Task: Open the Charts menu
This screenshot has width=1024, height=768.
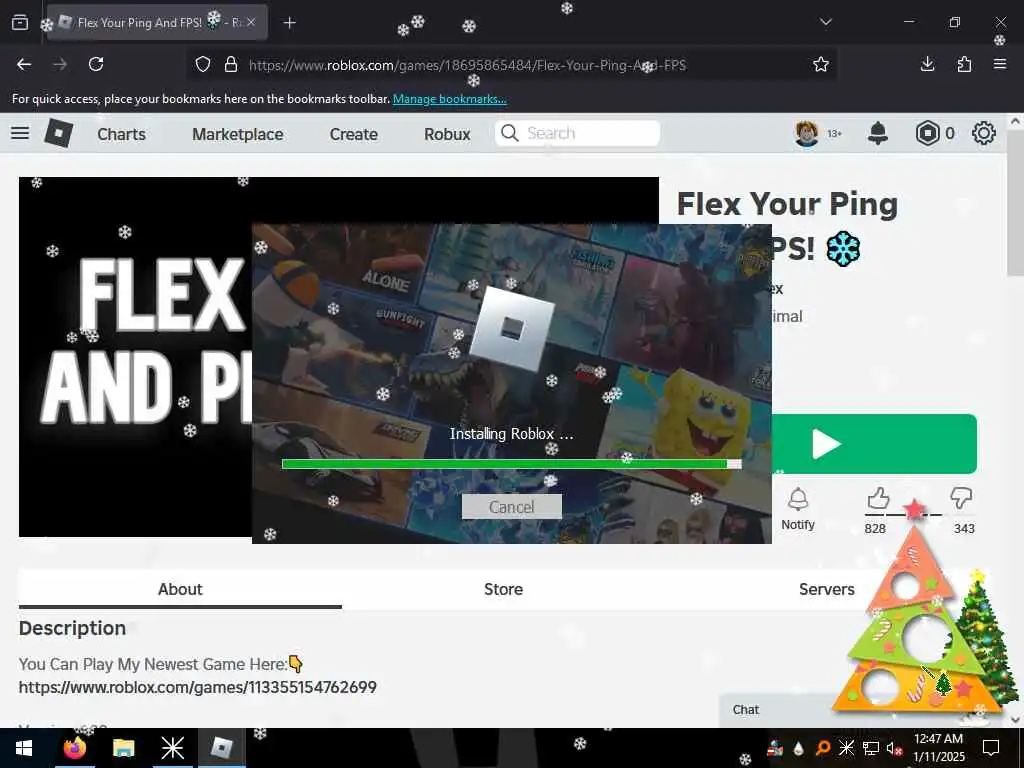Action: pos(121,134)
